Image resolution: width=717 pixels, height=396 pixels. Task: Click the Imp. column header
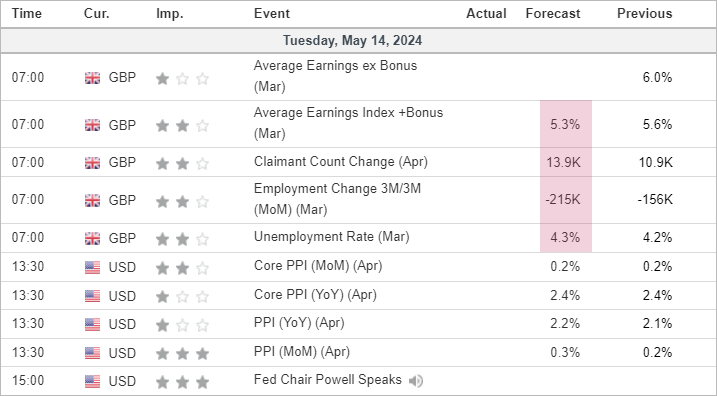tap(170, 14)
